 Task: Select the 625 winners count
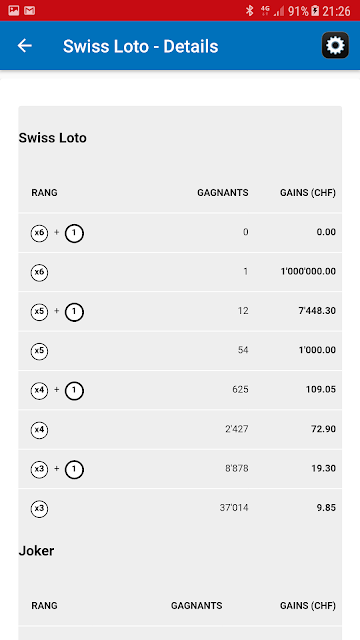[x=240, y=389]
